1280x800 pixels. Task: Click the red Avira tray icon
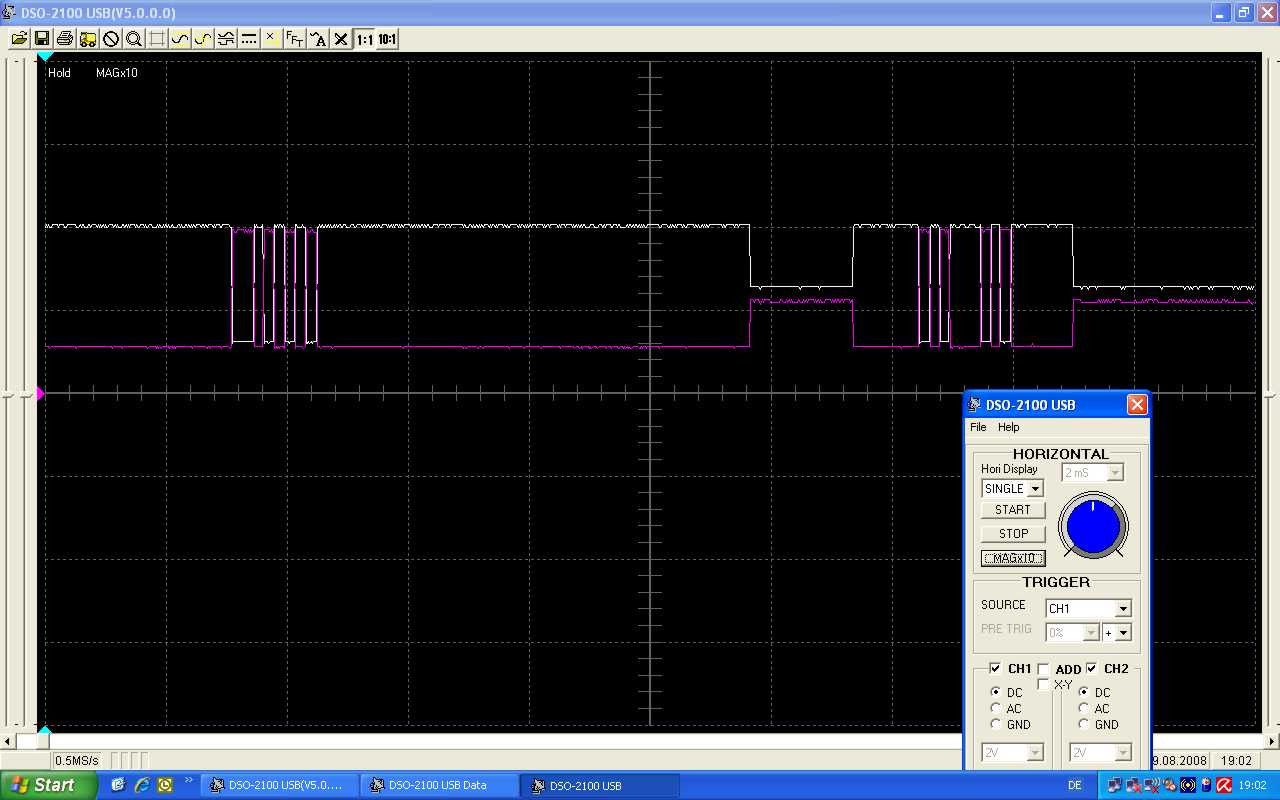click(x=1223, y=785)
